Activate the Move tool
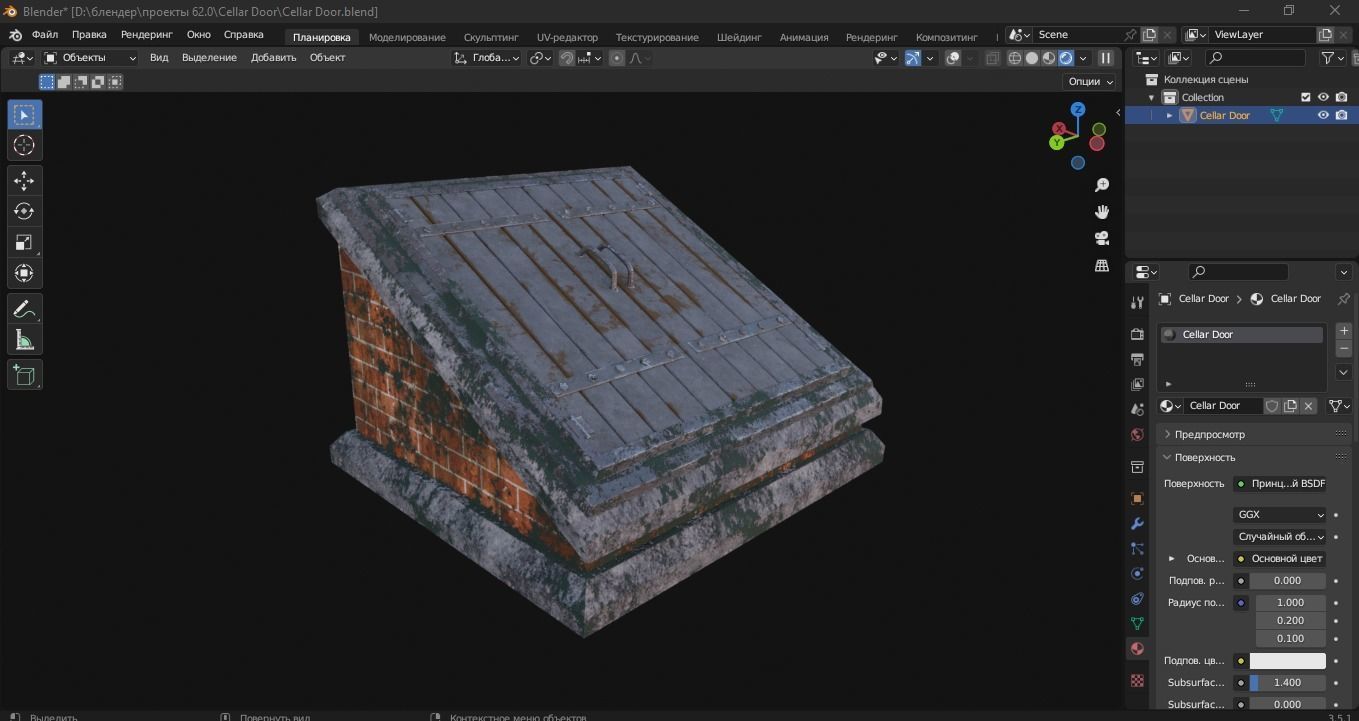Screen dimensions: 1359x721 coord(24,181)
